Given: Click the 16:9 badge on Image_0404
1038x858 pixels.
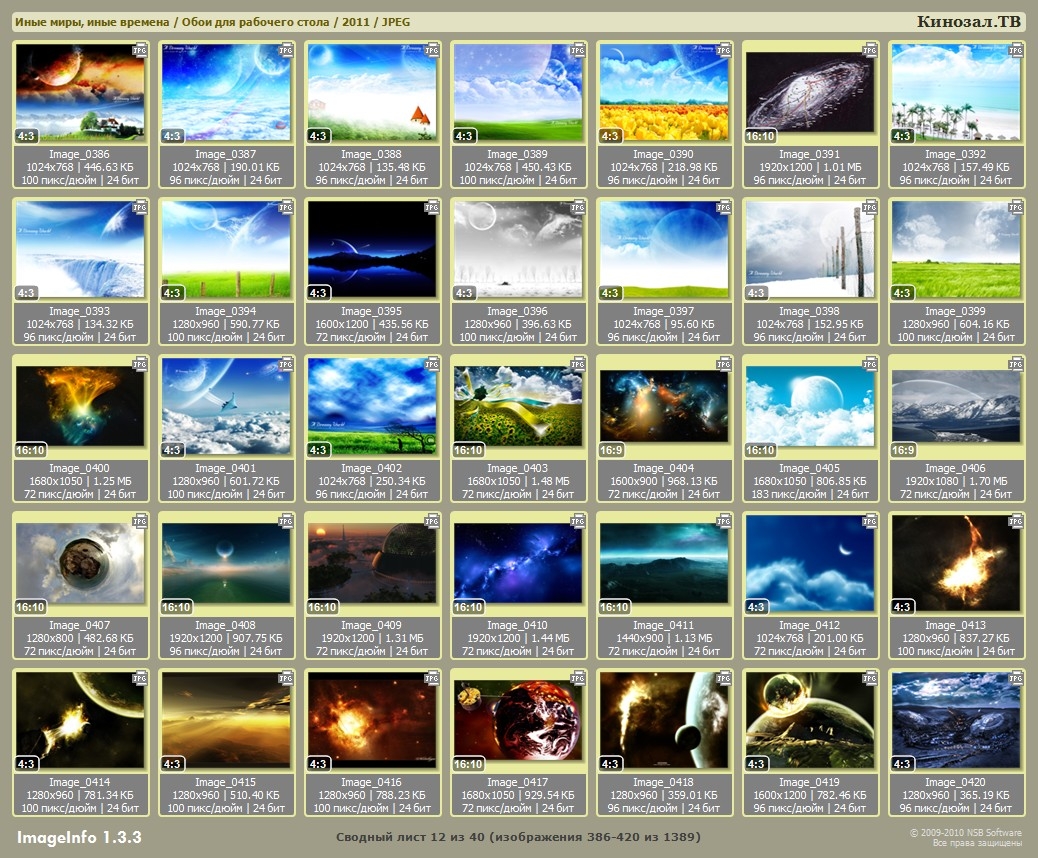Looking at the screenshot, I should tap(613, 450).
